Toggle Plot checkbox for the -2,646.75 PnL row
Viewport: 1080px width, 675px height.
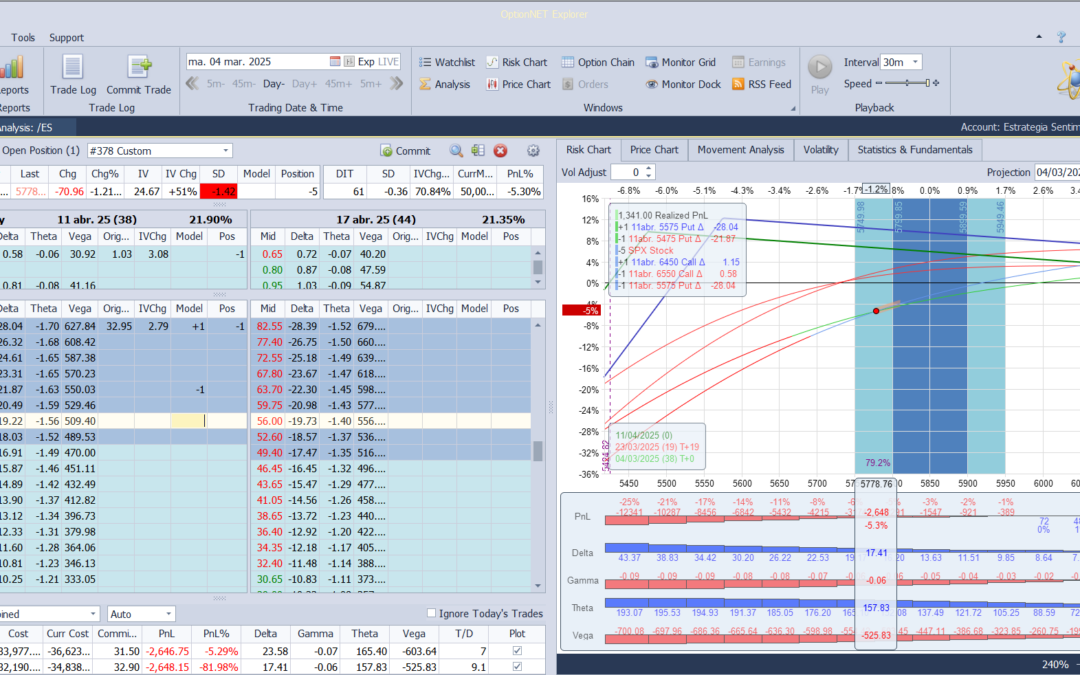pos(517,651)
